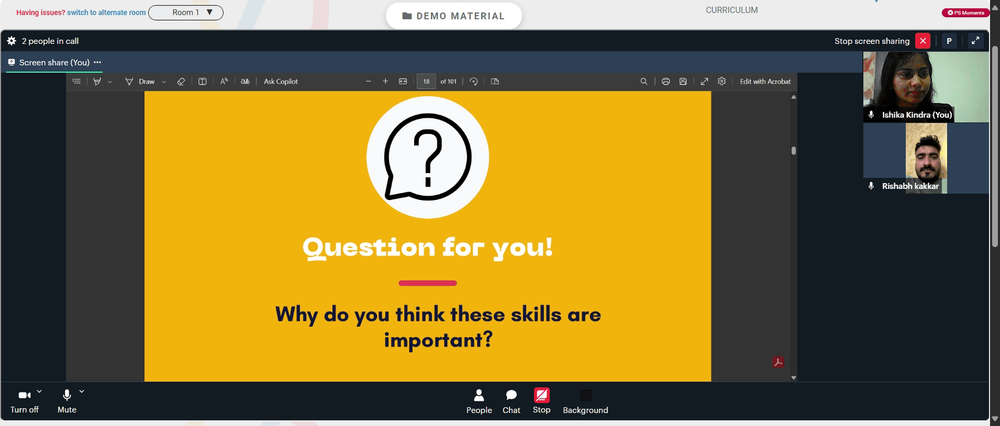
Task: Open the Room 1 dropdown
Action: tap(186, 12)
